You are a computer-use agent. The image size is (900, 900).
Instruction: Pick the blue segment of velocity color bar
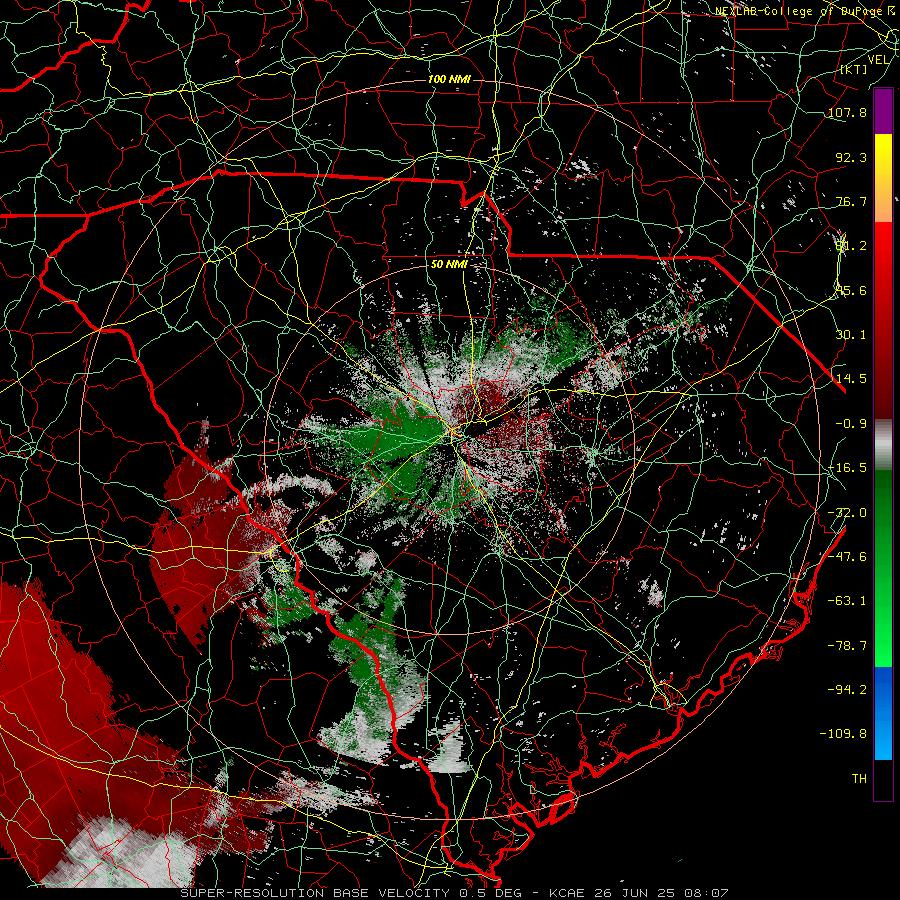tap(883, 713)
